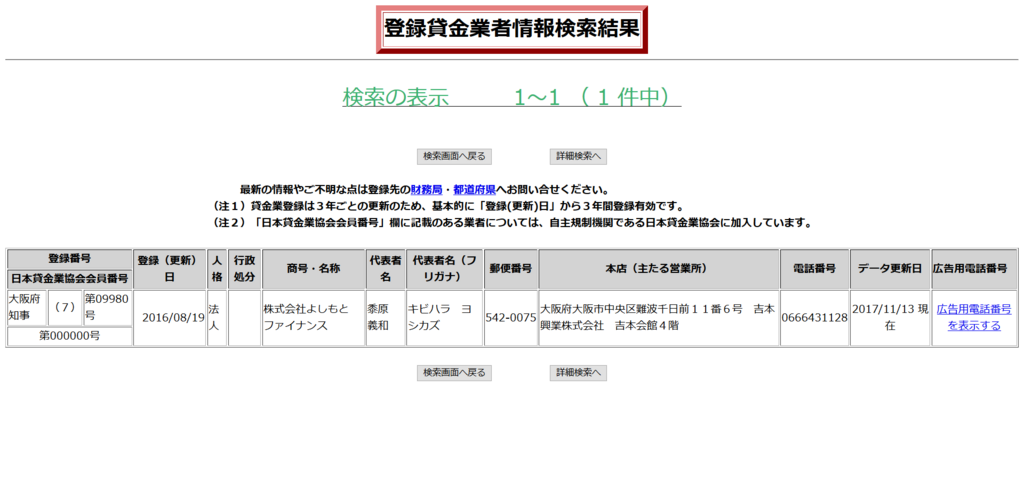Click the 電話番号 column header
This screenshot has width=1024, height=484.
pos(814,269)
